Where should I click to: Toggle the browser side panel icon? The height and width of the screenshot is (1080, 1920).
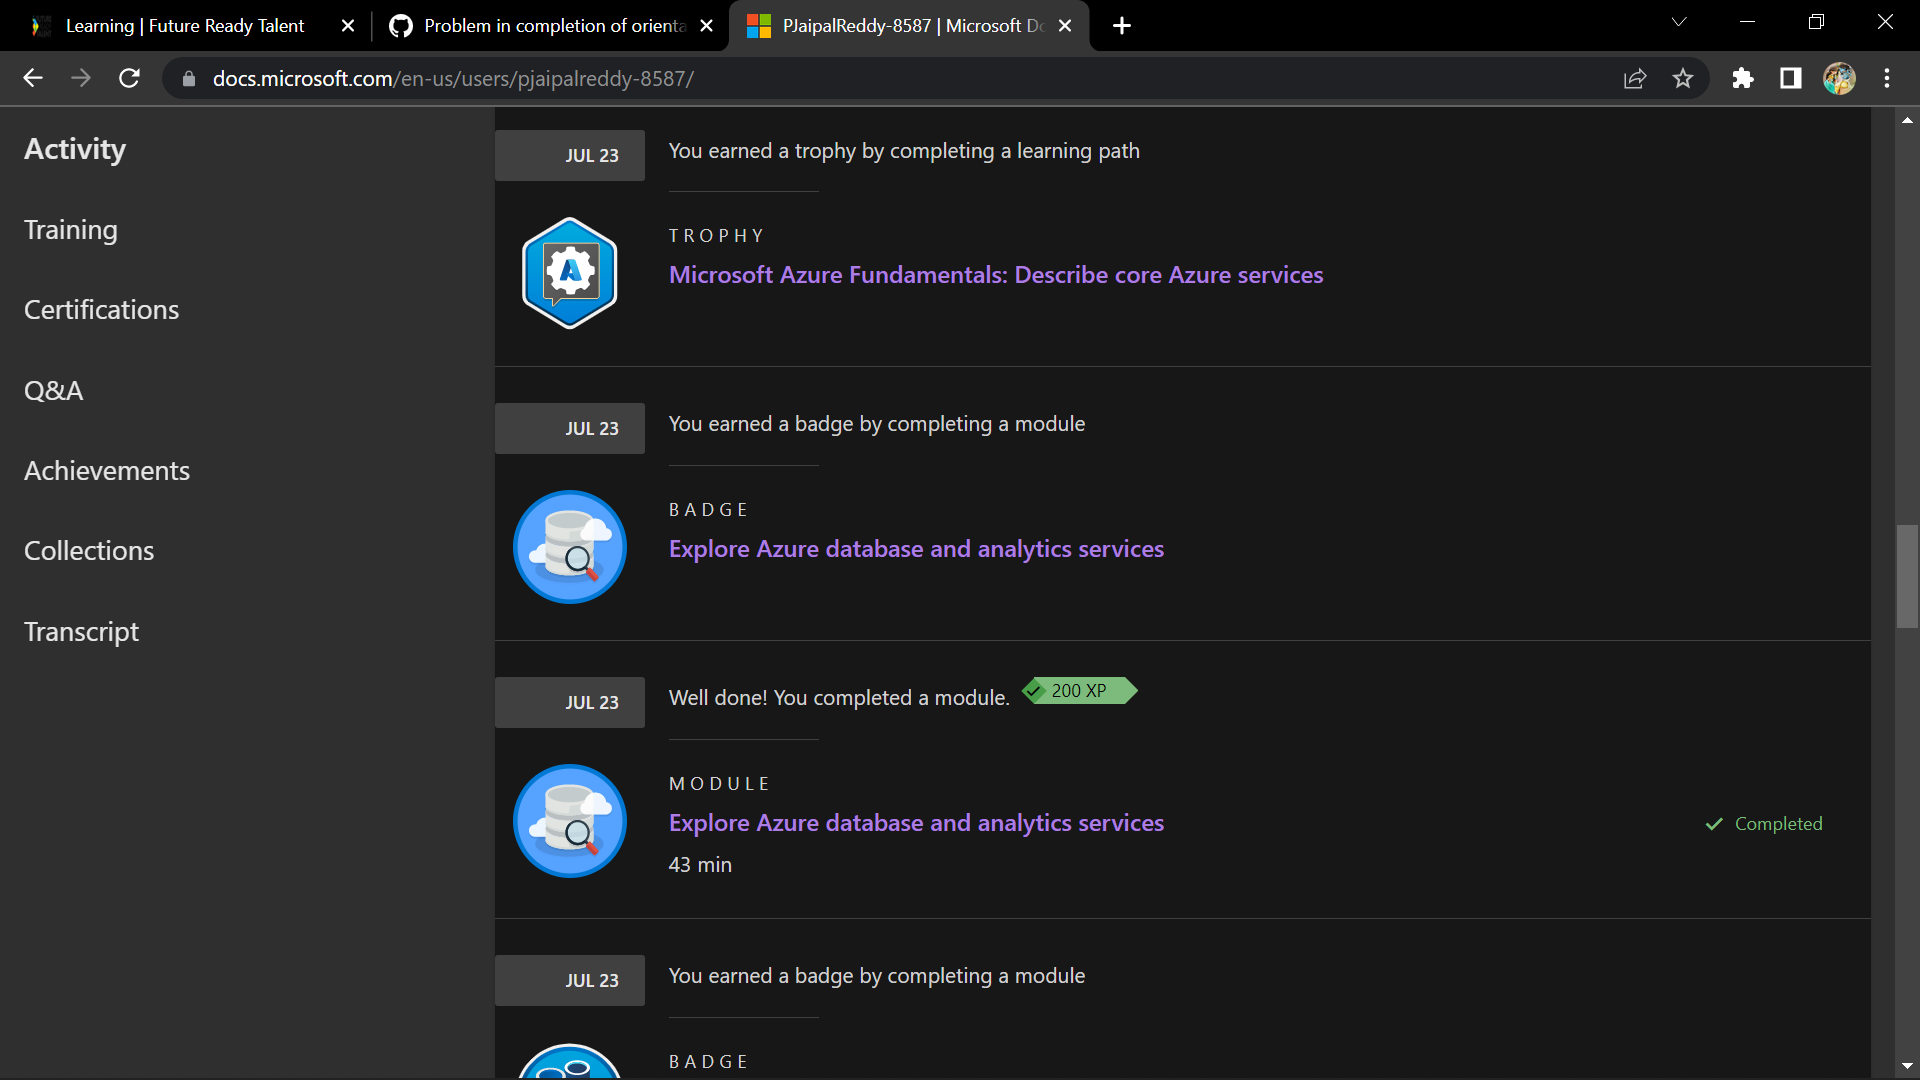click(x=1791, y=78)
